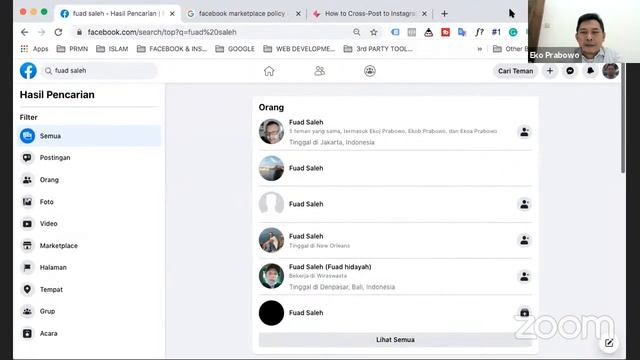Click the Lihat Semua button
Screen dimensions: 640x360
(395, 340)
